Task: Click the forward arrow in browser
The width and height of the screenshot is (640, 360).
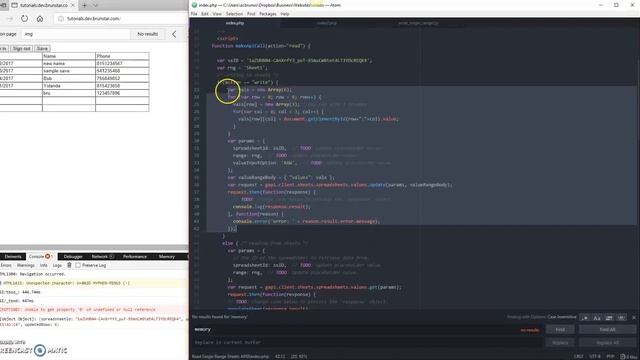Action: coord(10,18)
